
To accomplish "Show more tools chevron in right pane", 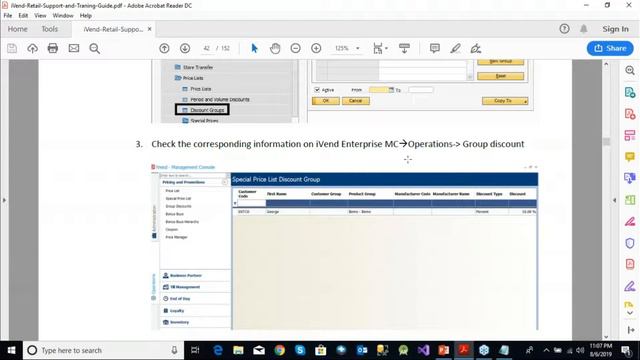I will coord(630,313).
